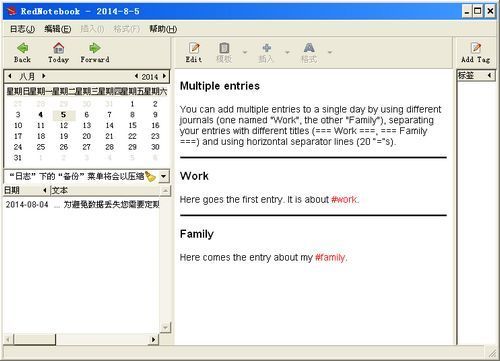Click the #family hashtag link
The height and width of the screenshot is (361, 500).
click(330, 257)
